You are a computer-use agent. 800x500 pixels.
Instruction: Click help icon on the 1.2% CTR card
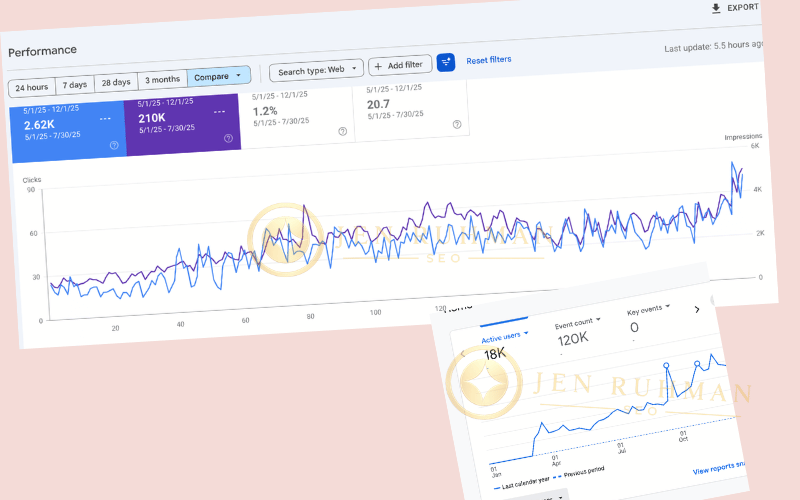coord(343,132)
